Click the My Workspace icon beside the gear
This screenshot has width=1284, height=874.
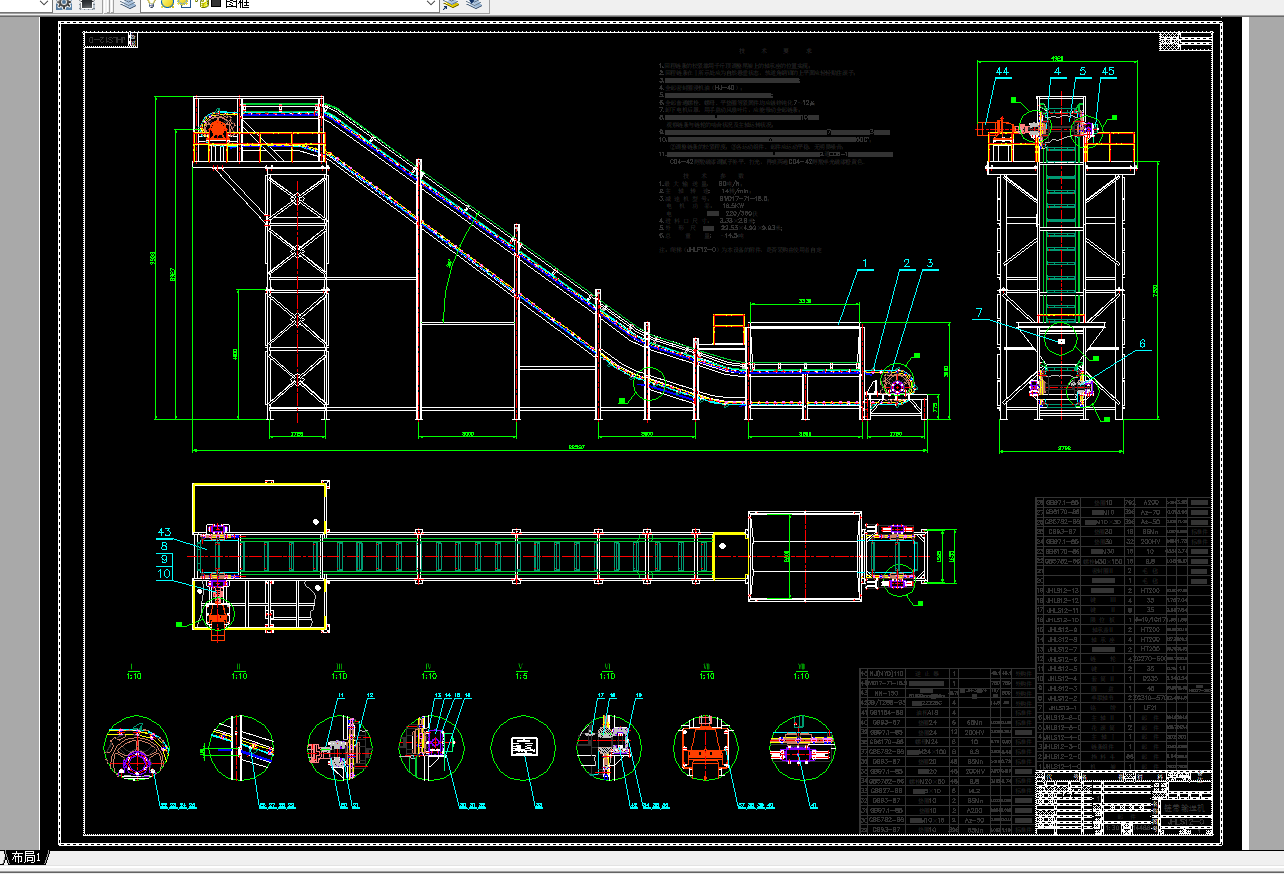[x=87, y=4]
